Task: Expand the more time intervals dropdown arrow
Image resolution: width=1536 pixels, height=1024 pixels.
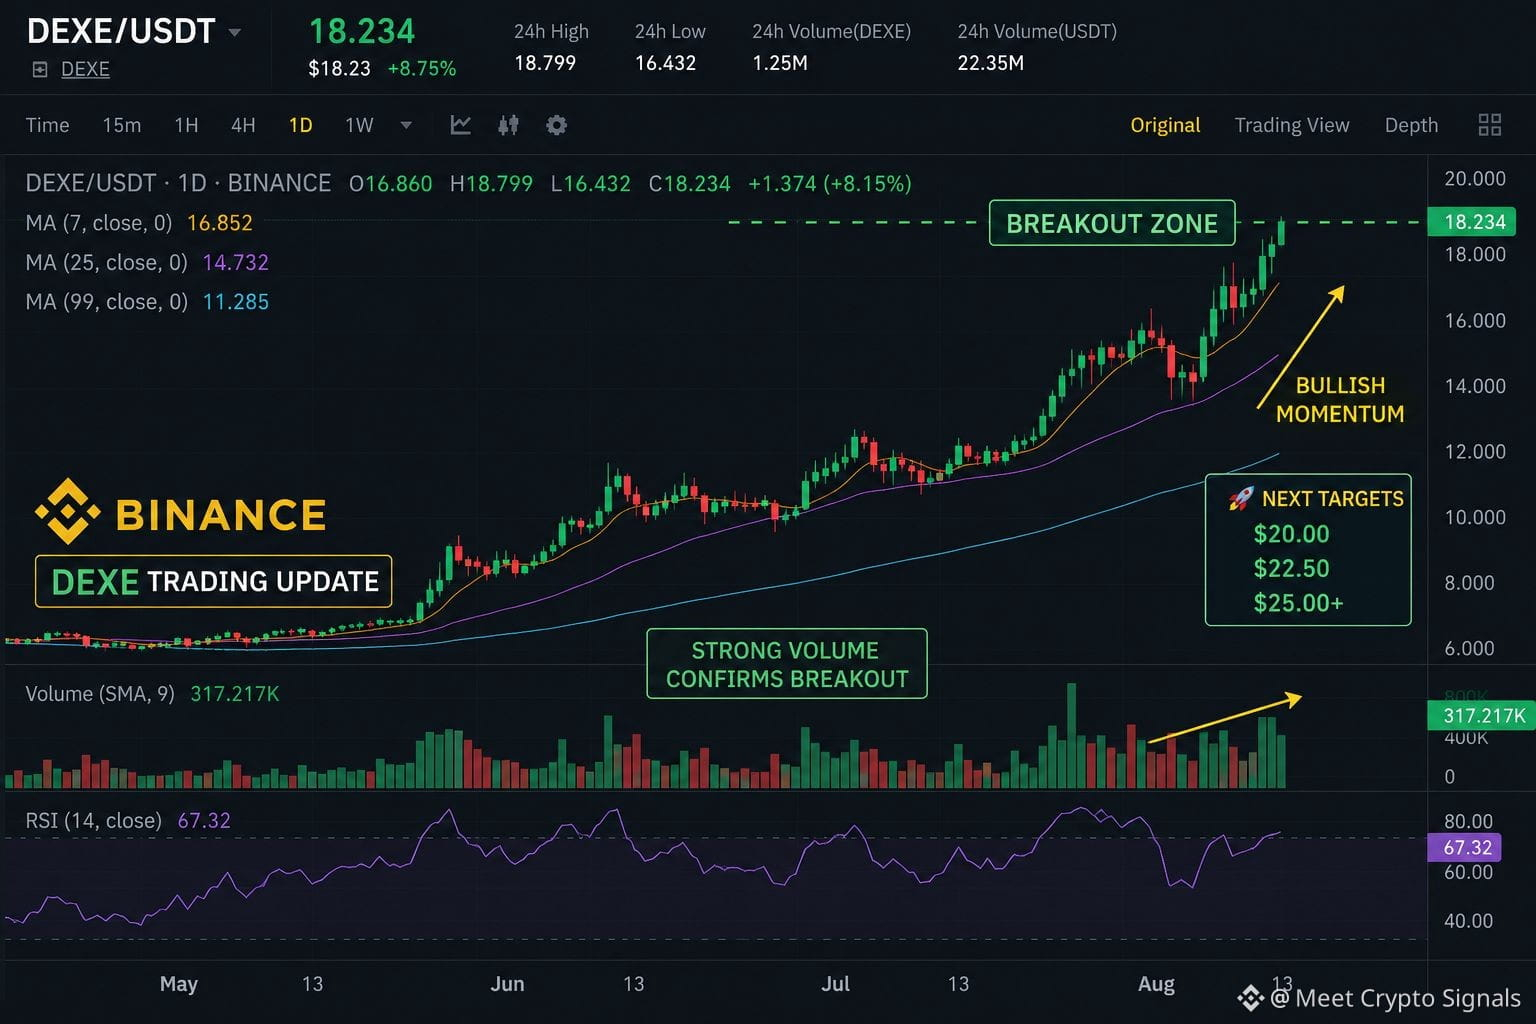Action: pyautogui.click(x=406, y=125)
